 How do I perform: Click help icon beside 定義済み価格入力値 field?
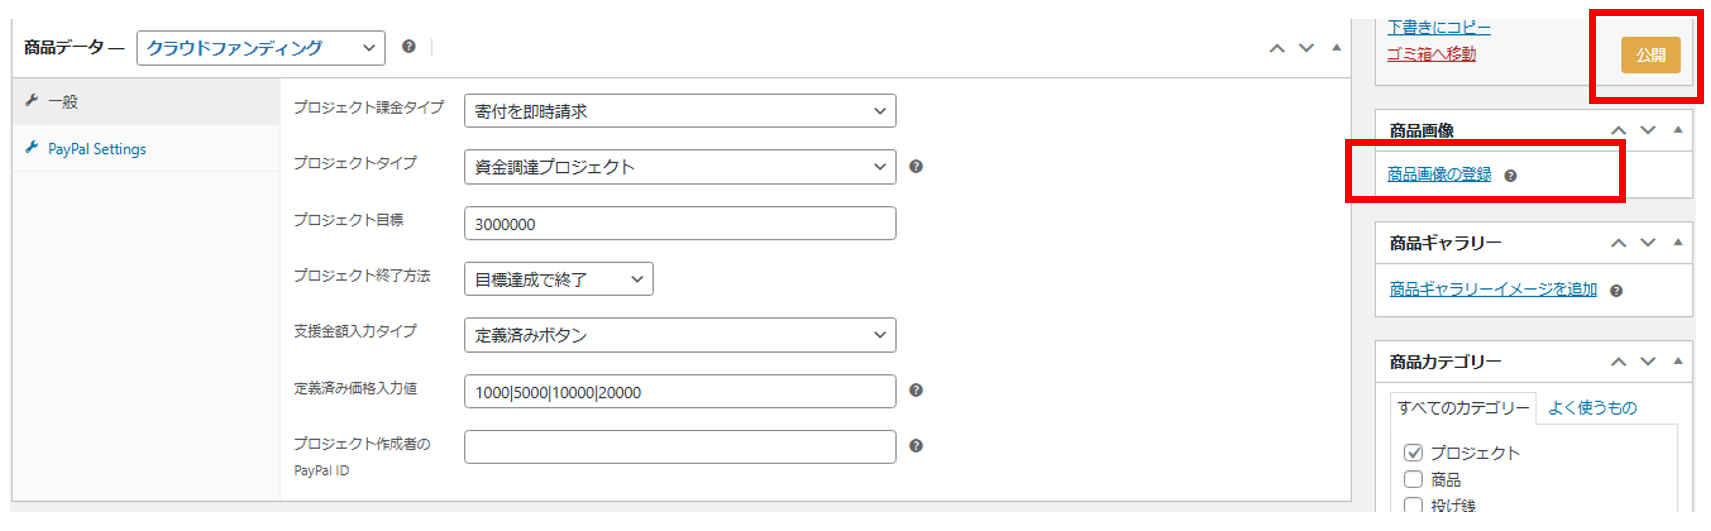[915, 391]
